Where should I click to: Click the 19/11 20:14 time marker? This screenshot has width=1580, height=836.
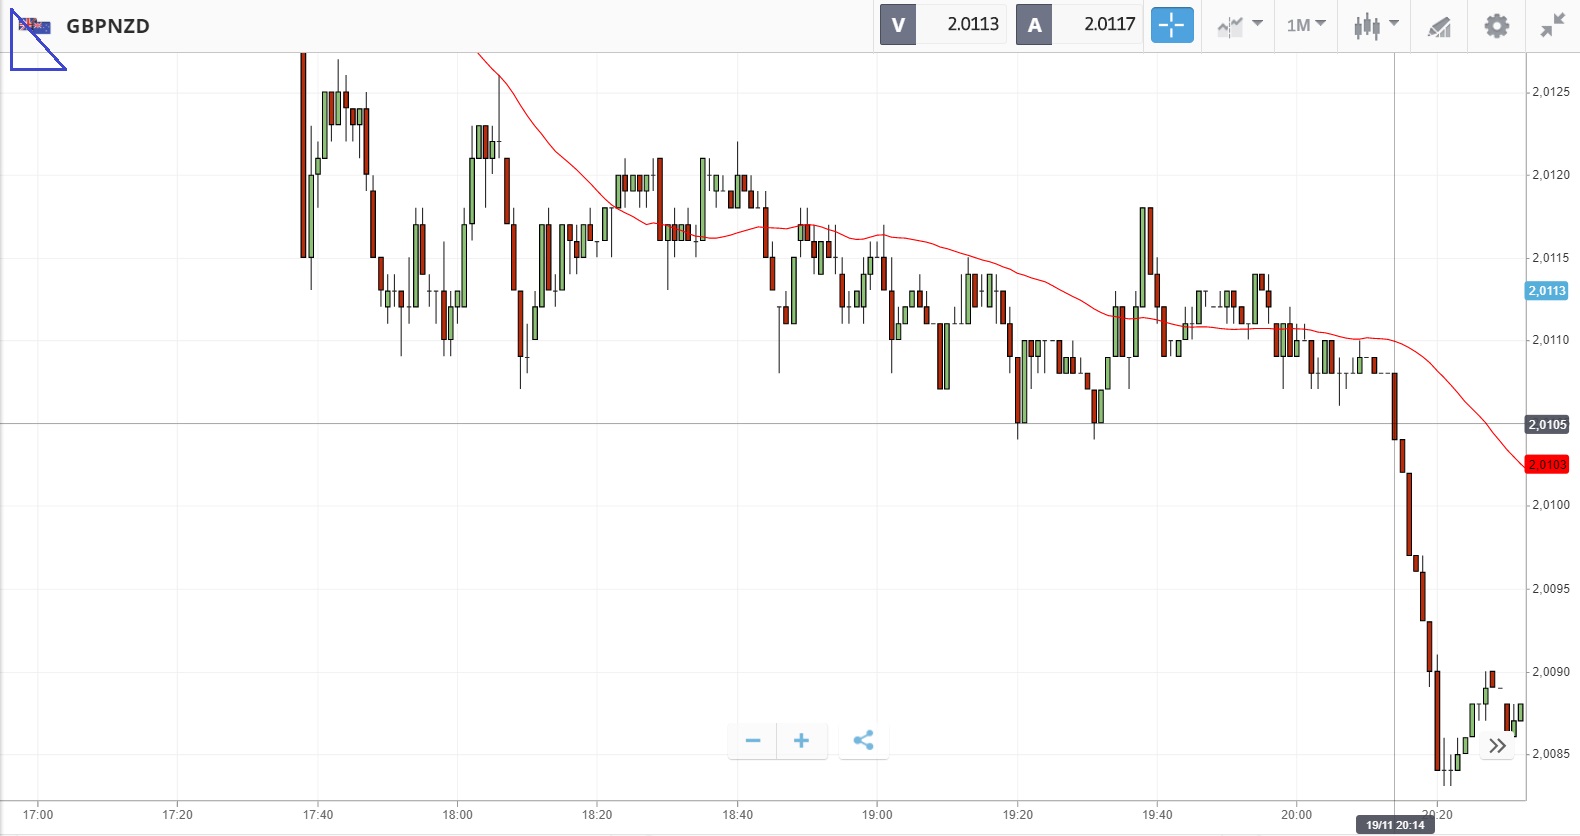coord(1395,825)
